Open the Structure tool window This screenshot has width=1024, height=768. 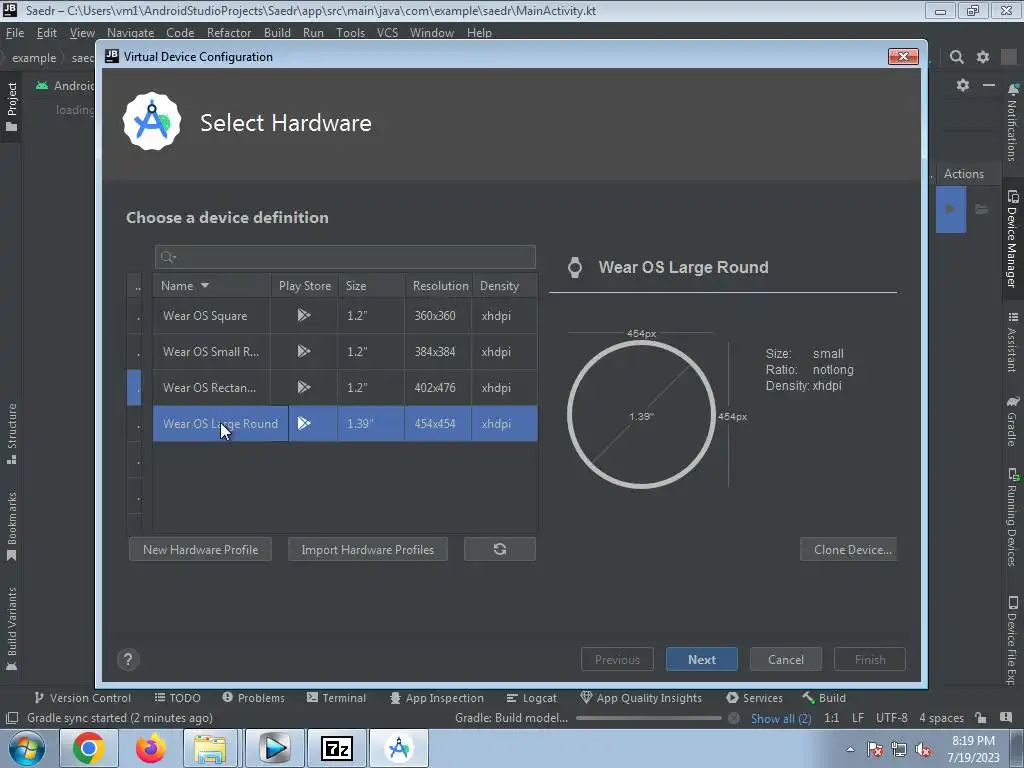click(x=12, y=434)
